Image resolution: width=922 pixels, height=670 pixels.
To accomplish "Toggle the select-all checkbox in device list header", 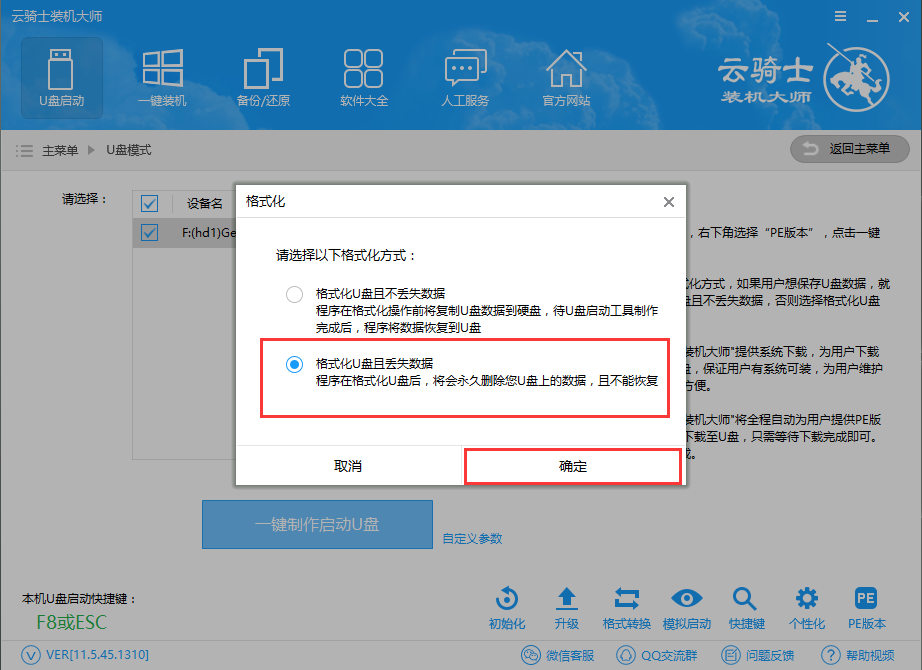I will pos(149,203).
